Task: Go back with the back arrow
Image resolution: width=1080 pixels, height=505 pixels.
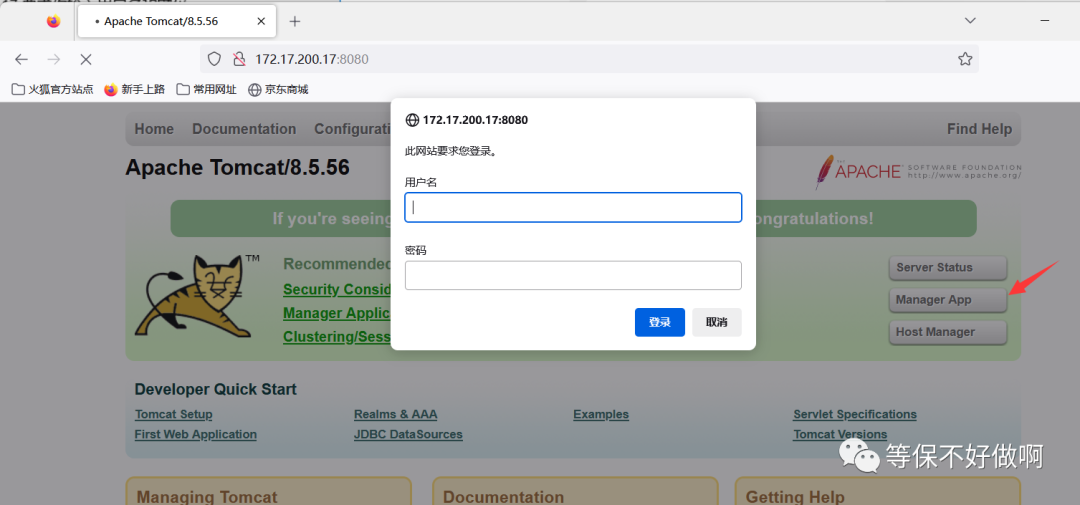Action: [21, 59]
